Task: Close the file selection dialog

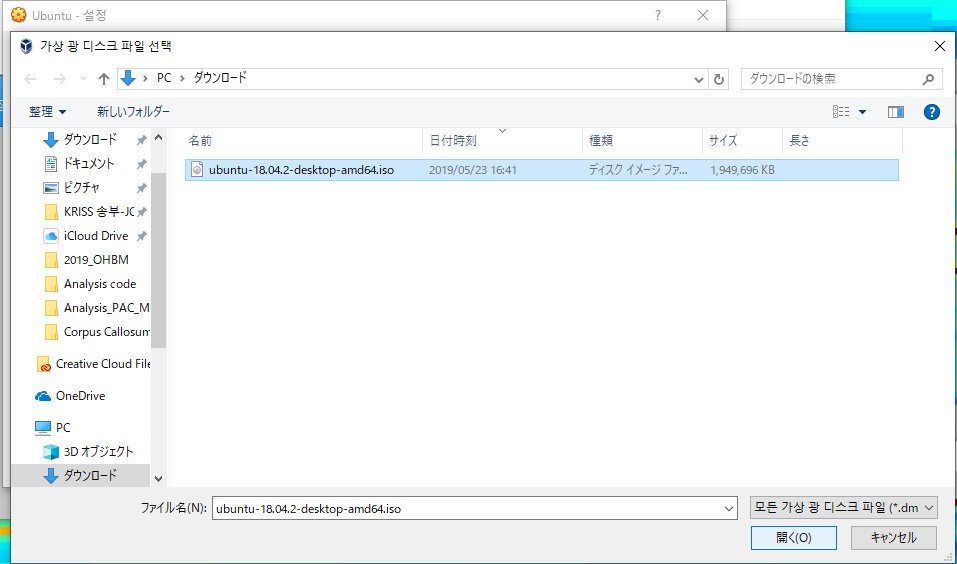Action: [940, 46]
